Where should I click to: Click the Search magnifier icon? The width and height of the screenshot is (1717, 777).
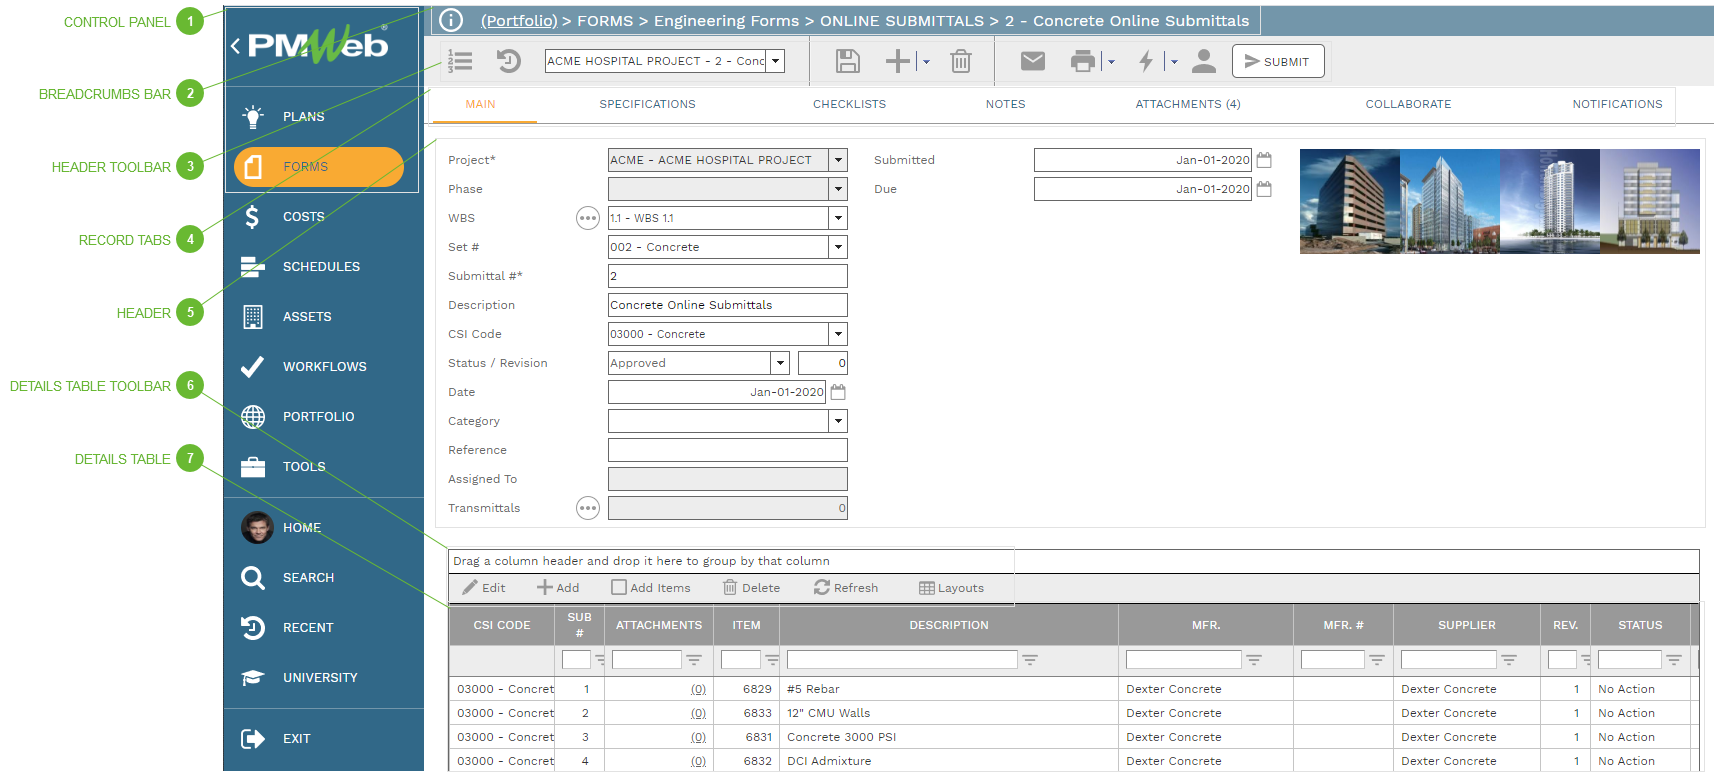point(253,578)
